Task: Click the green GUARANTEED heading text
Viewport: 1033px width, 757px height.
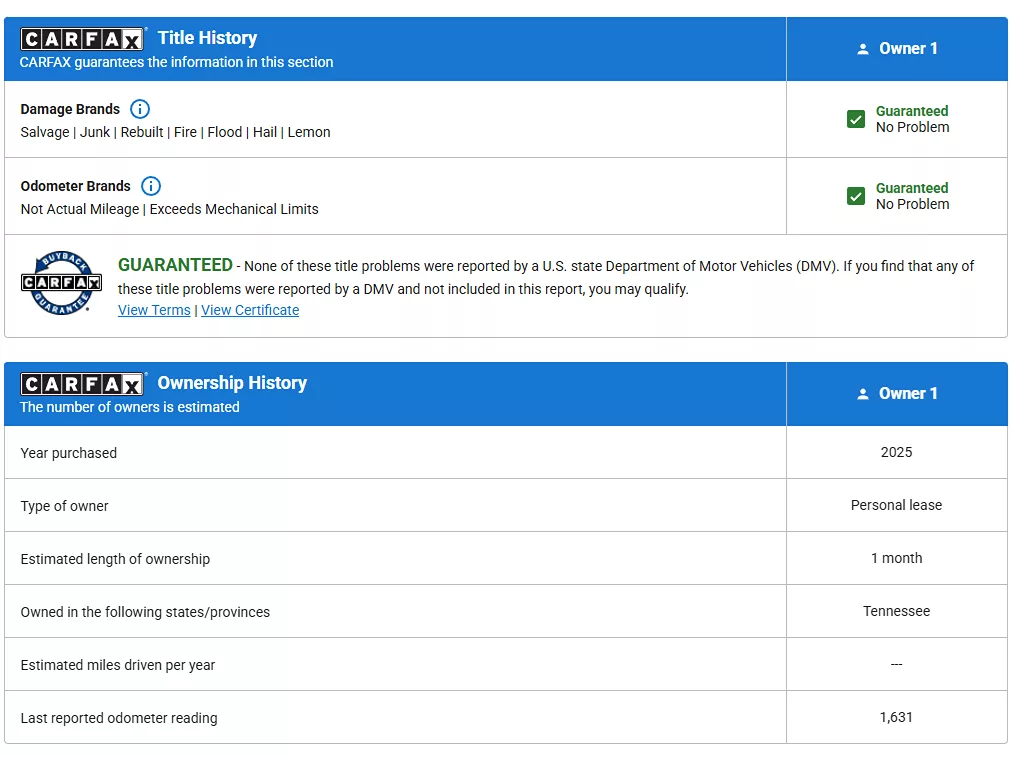Action: (175, 265)
